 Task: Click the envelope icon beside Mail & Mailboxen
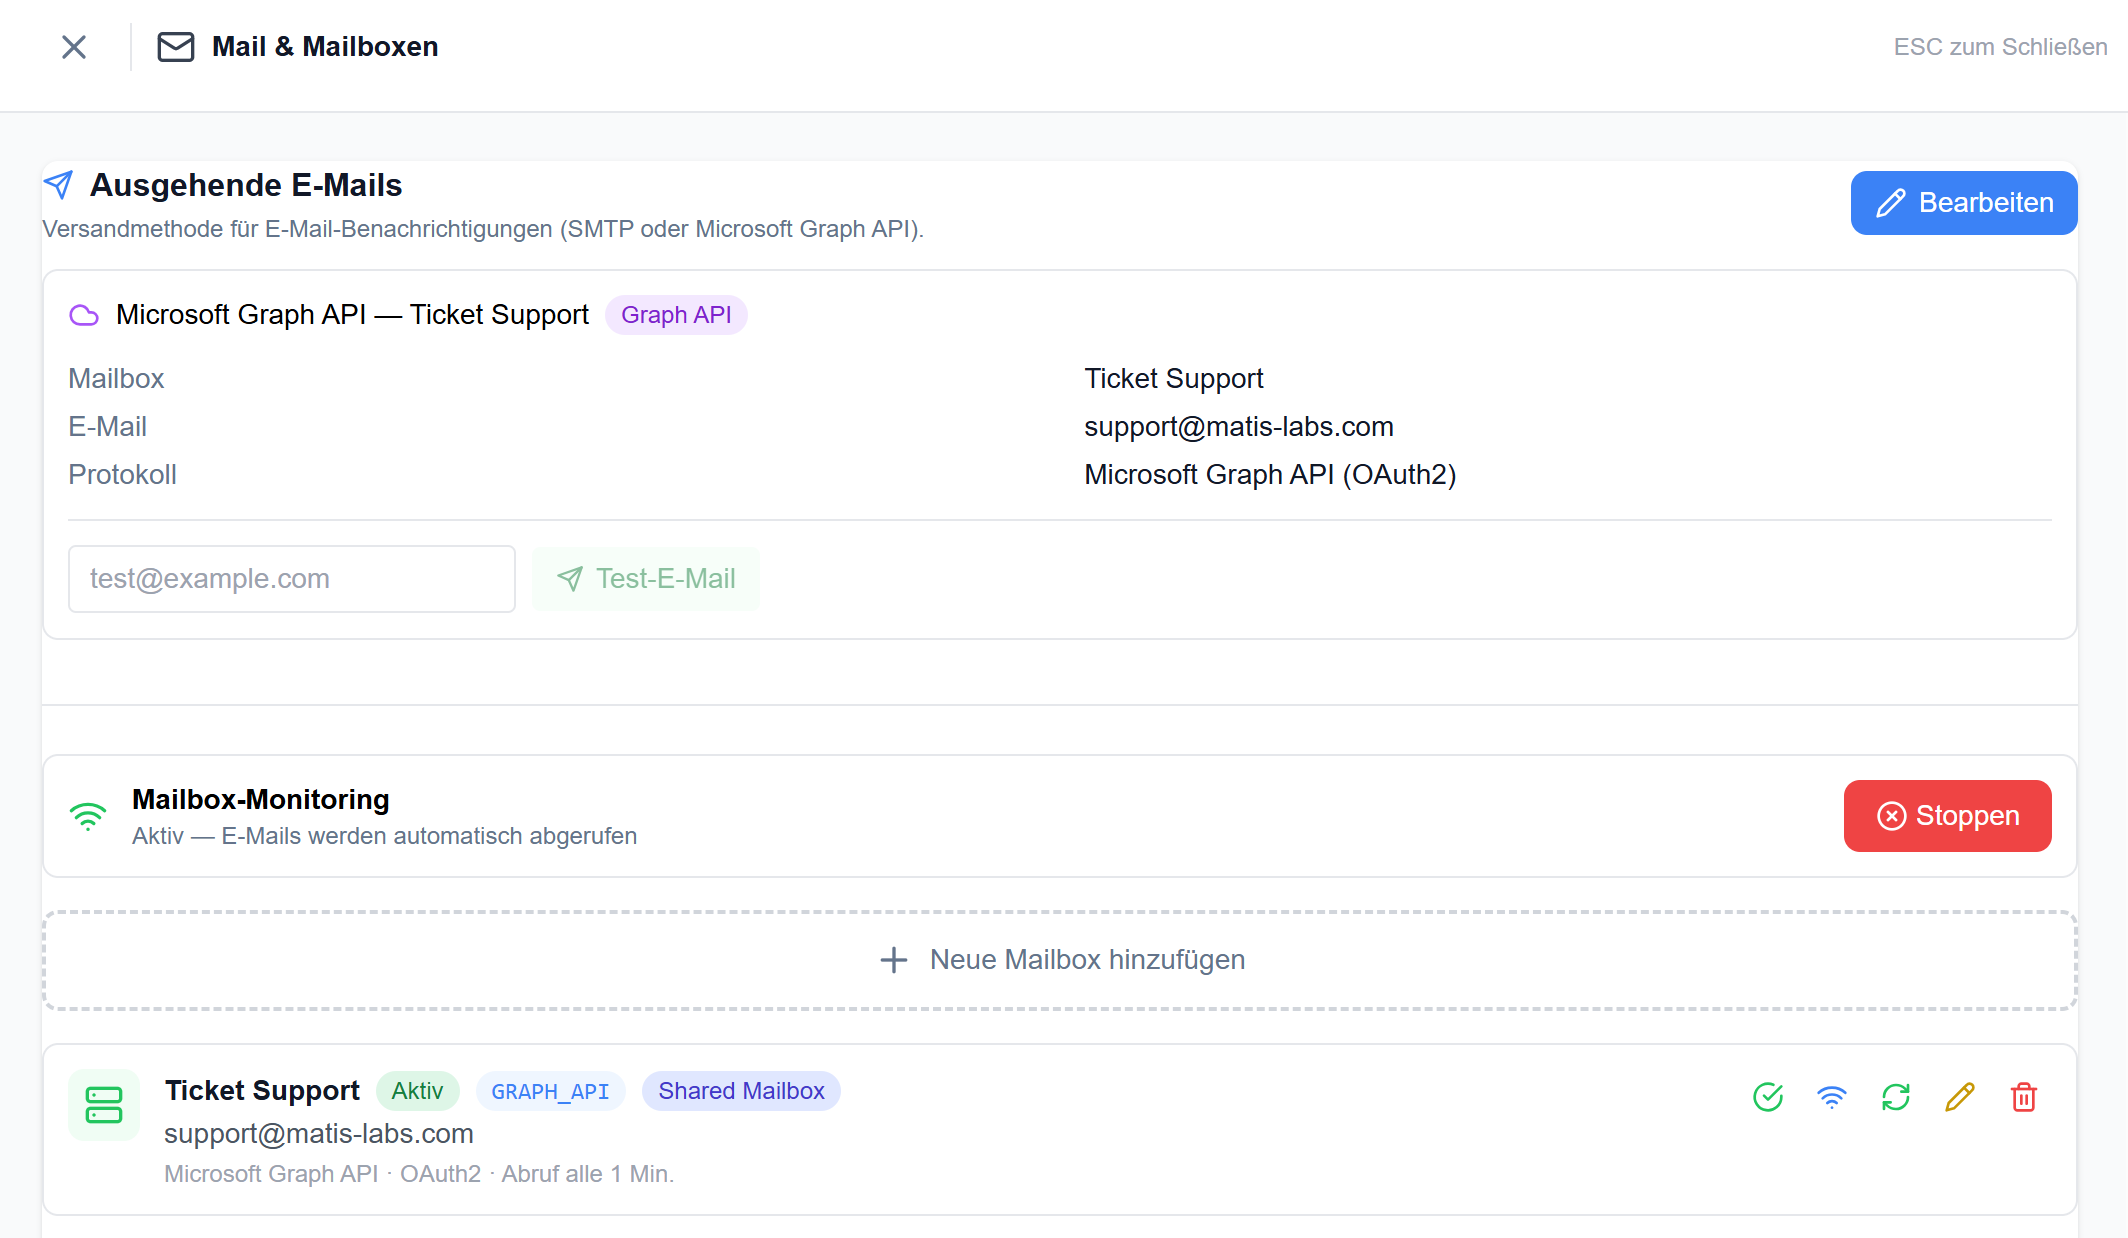pyautogui.click(x=175, y=46)
